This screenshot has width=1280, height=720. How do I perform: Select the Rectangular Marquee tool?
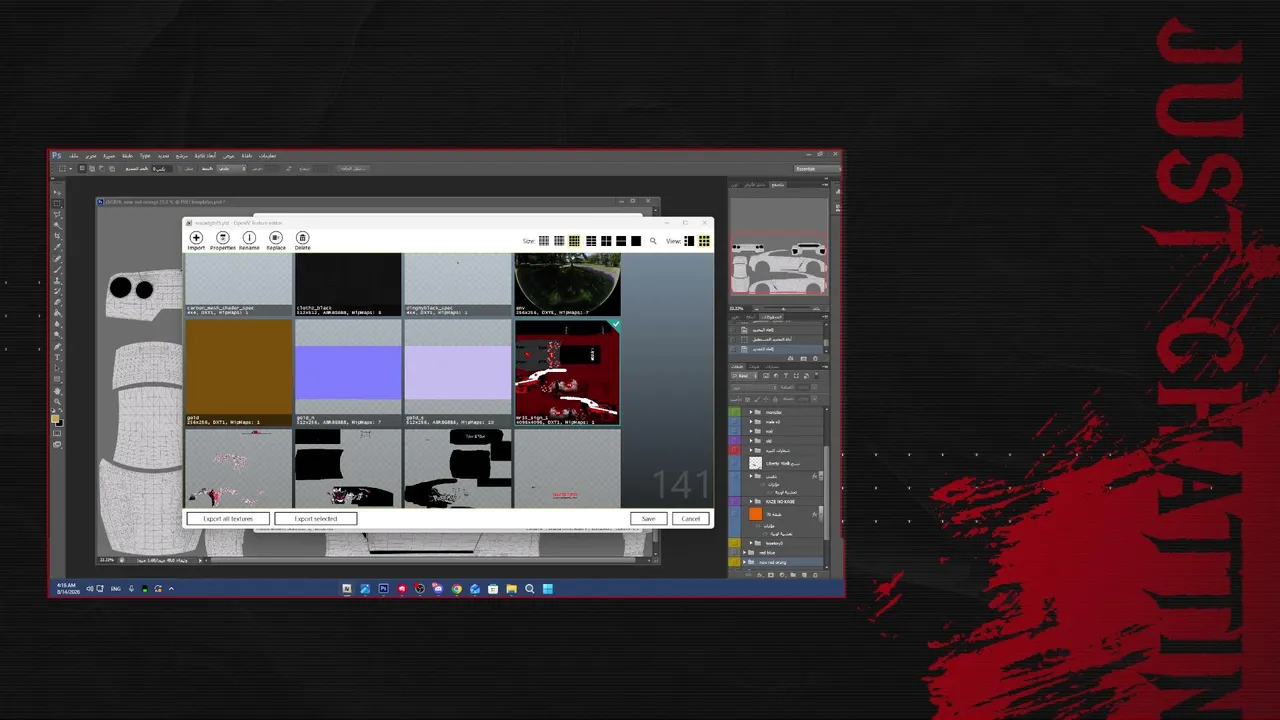pyautogui.click(x=57, y=203)
